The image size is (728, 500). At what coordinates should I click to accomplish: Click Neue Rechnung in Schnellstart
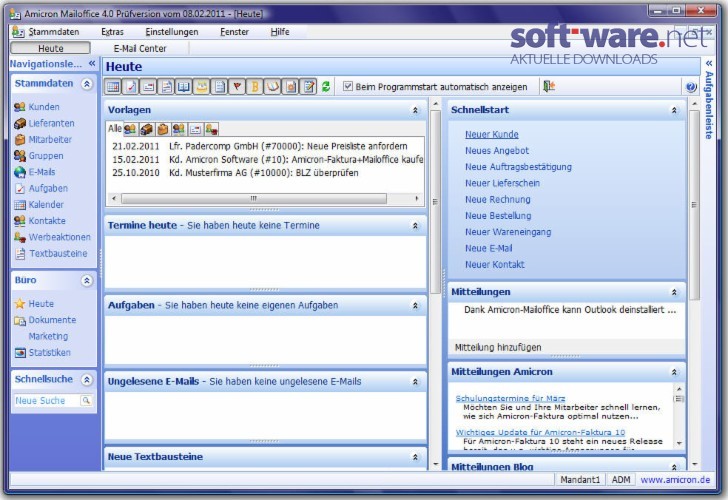point(498,199)
